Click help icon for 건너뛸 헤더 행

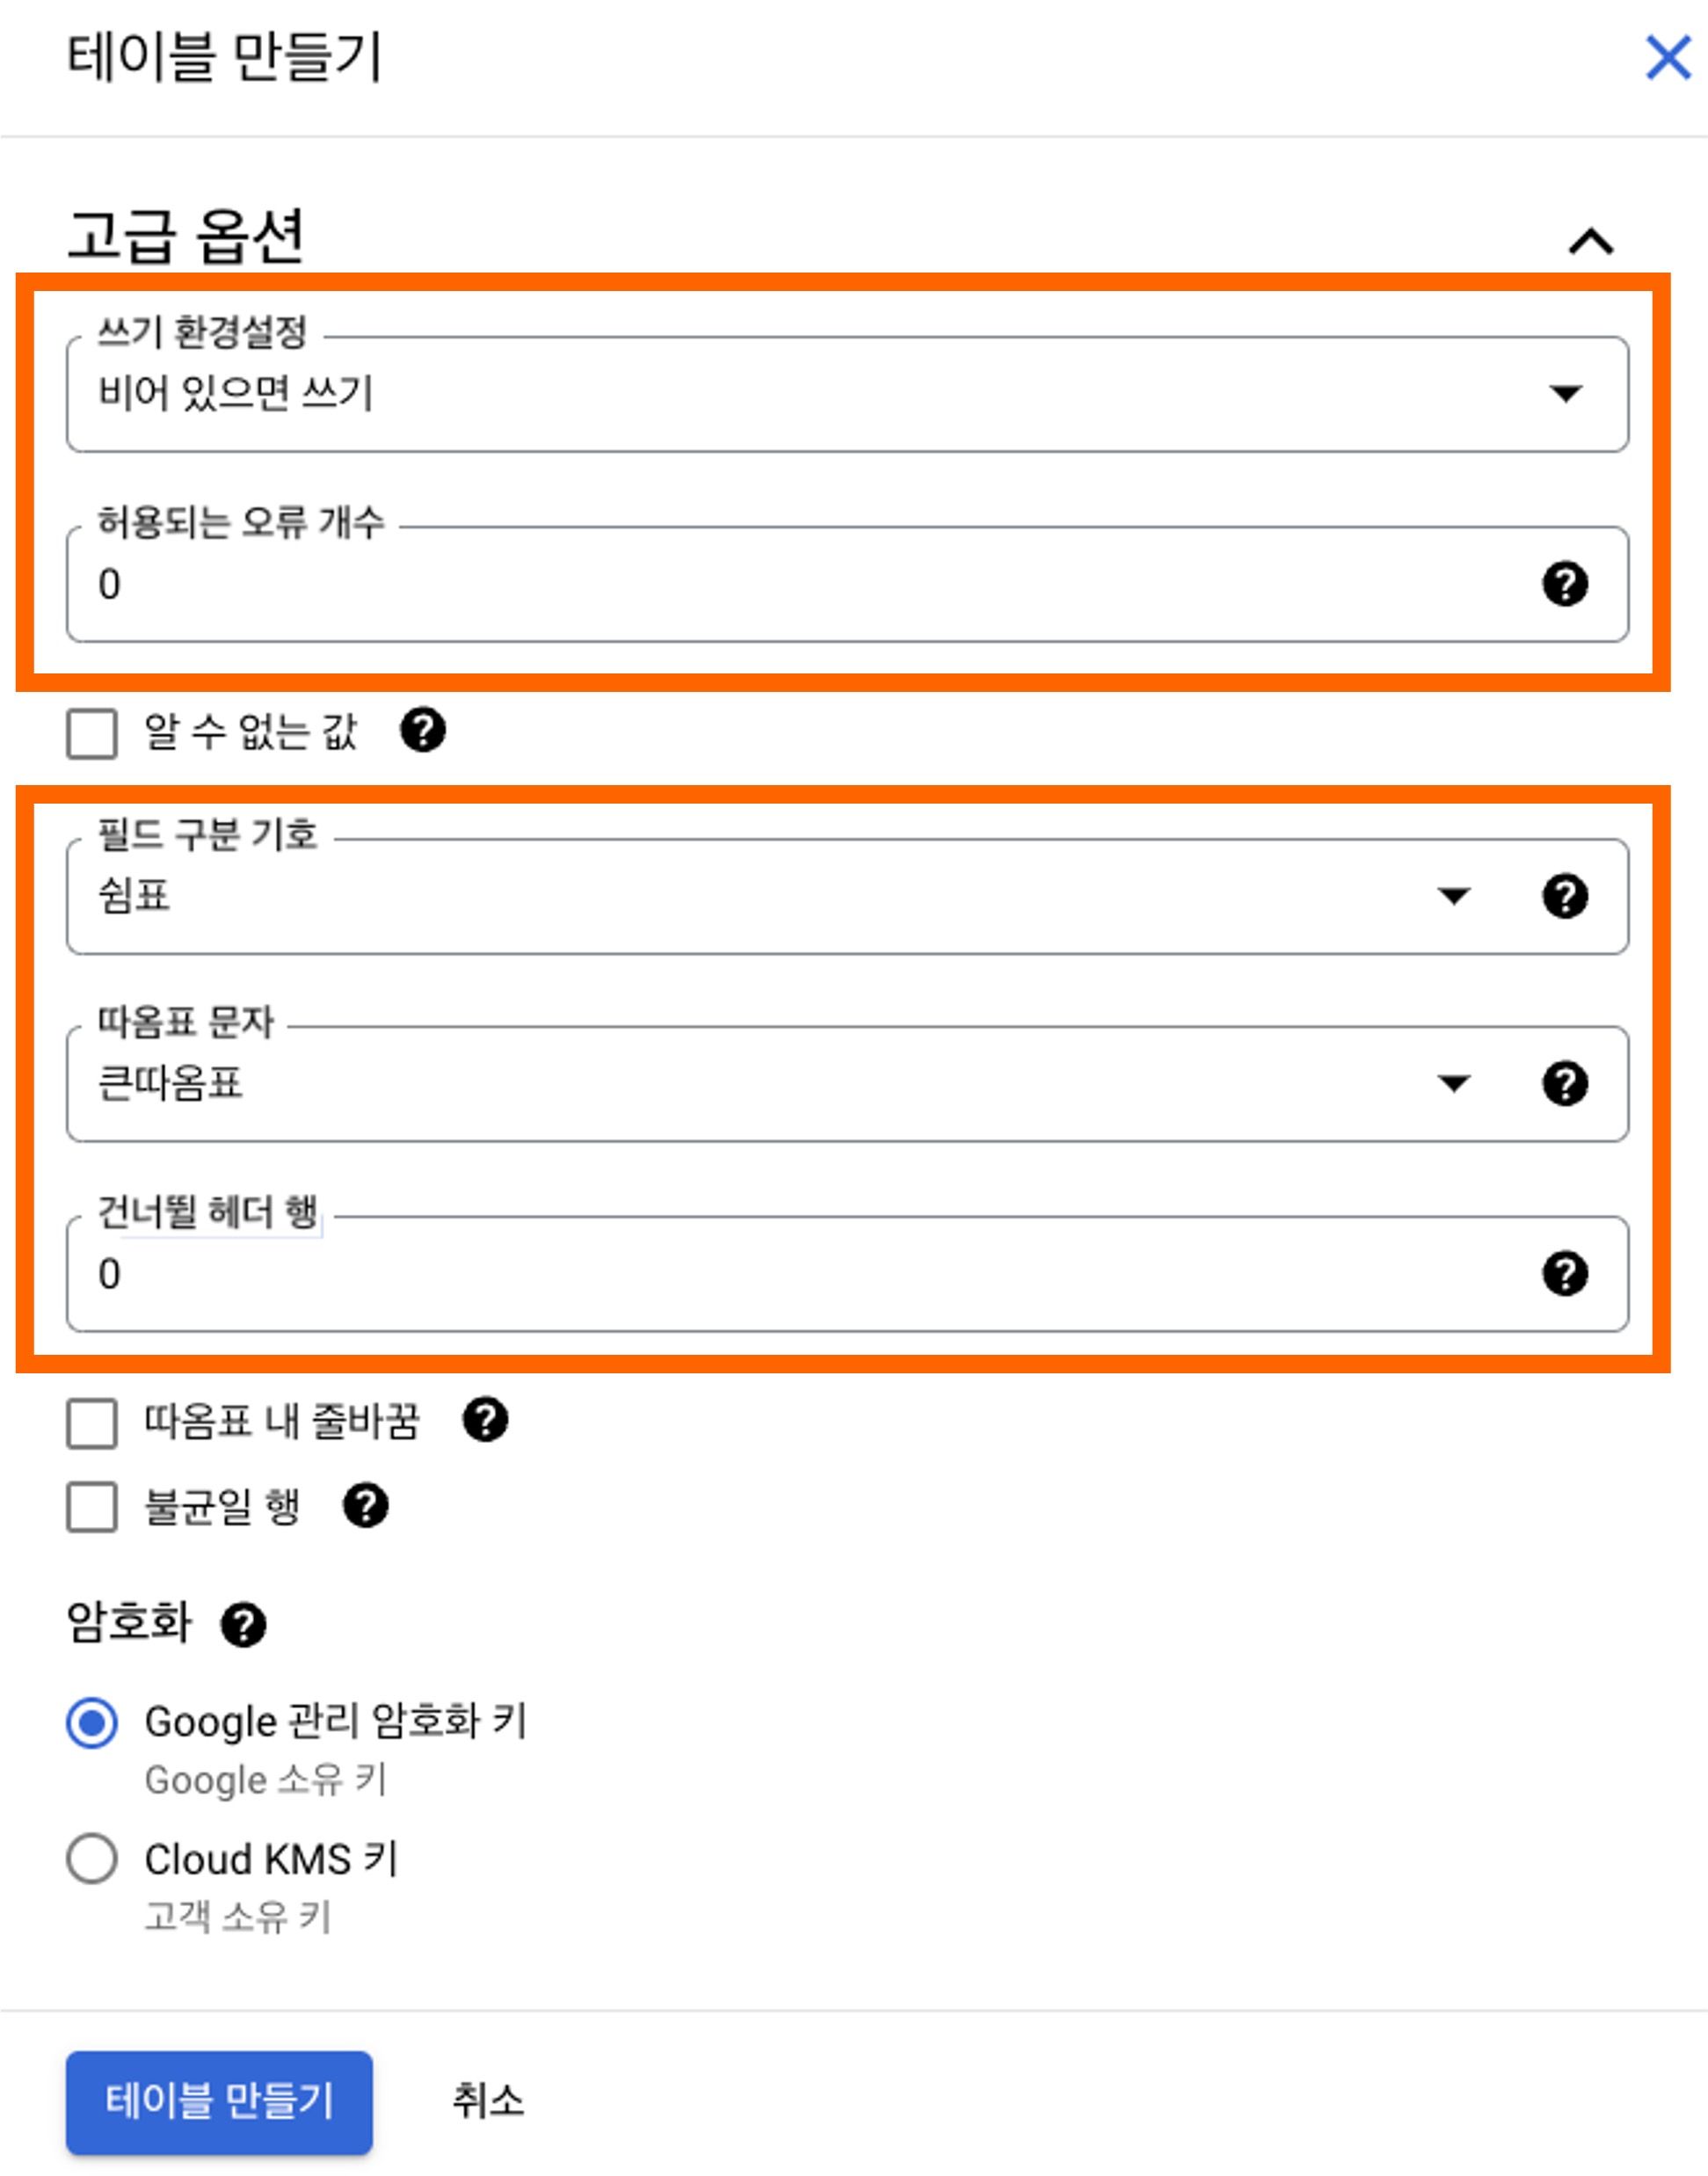(1565, 1273)
